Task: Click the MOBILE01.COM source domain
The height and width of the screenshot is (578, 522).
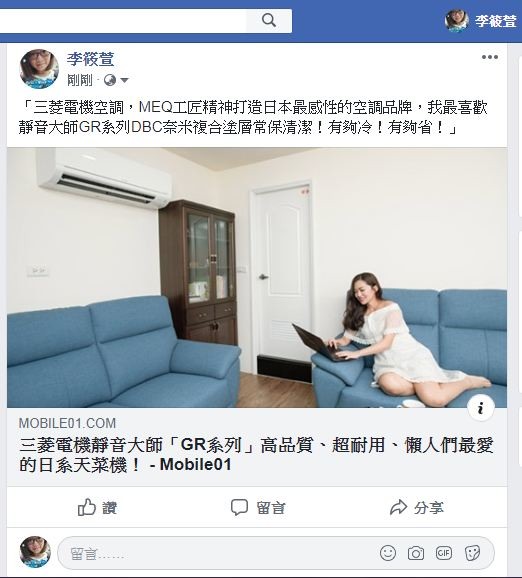Action: point(67,423)
